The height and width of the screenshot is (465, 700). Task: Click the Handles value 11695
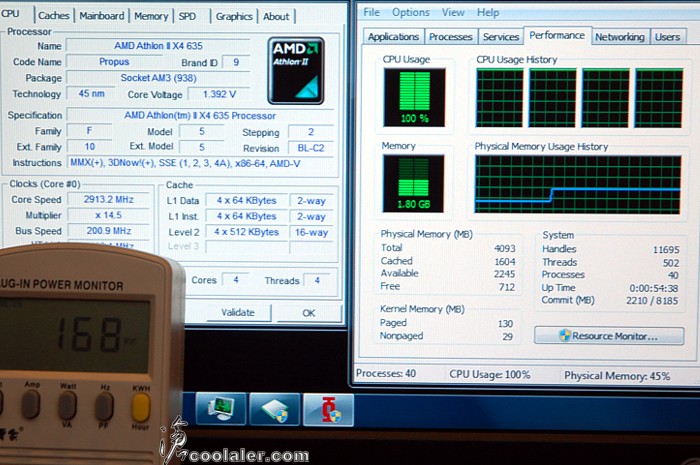pos(666,250)
